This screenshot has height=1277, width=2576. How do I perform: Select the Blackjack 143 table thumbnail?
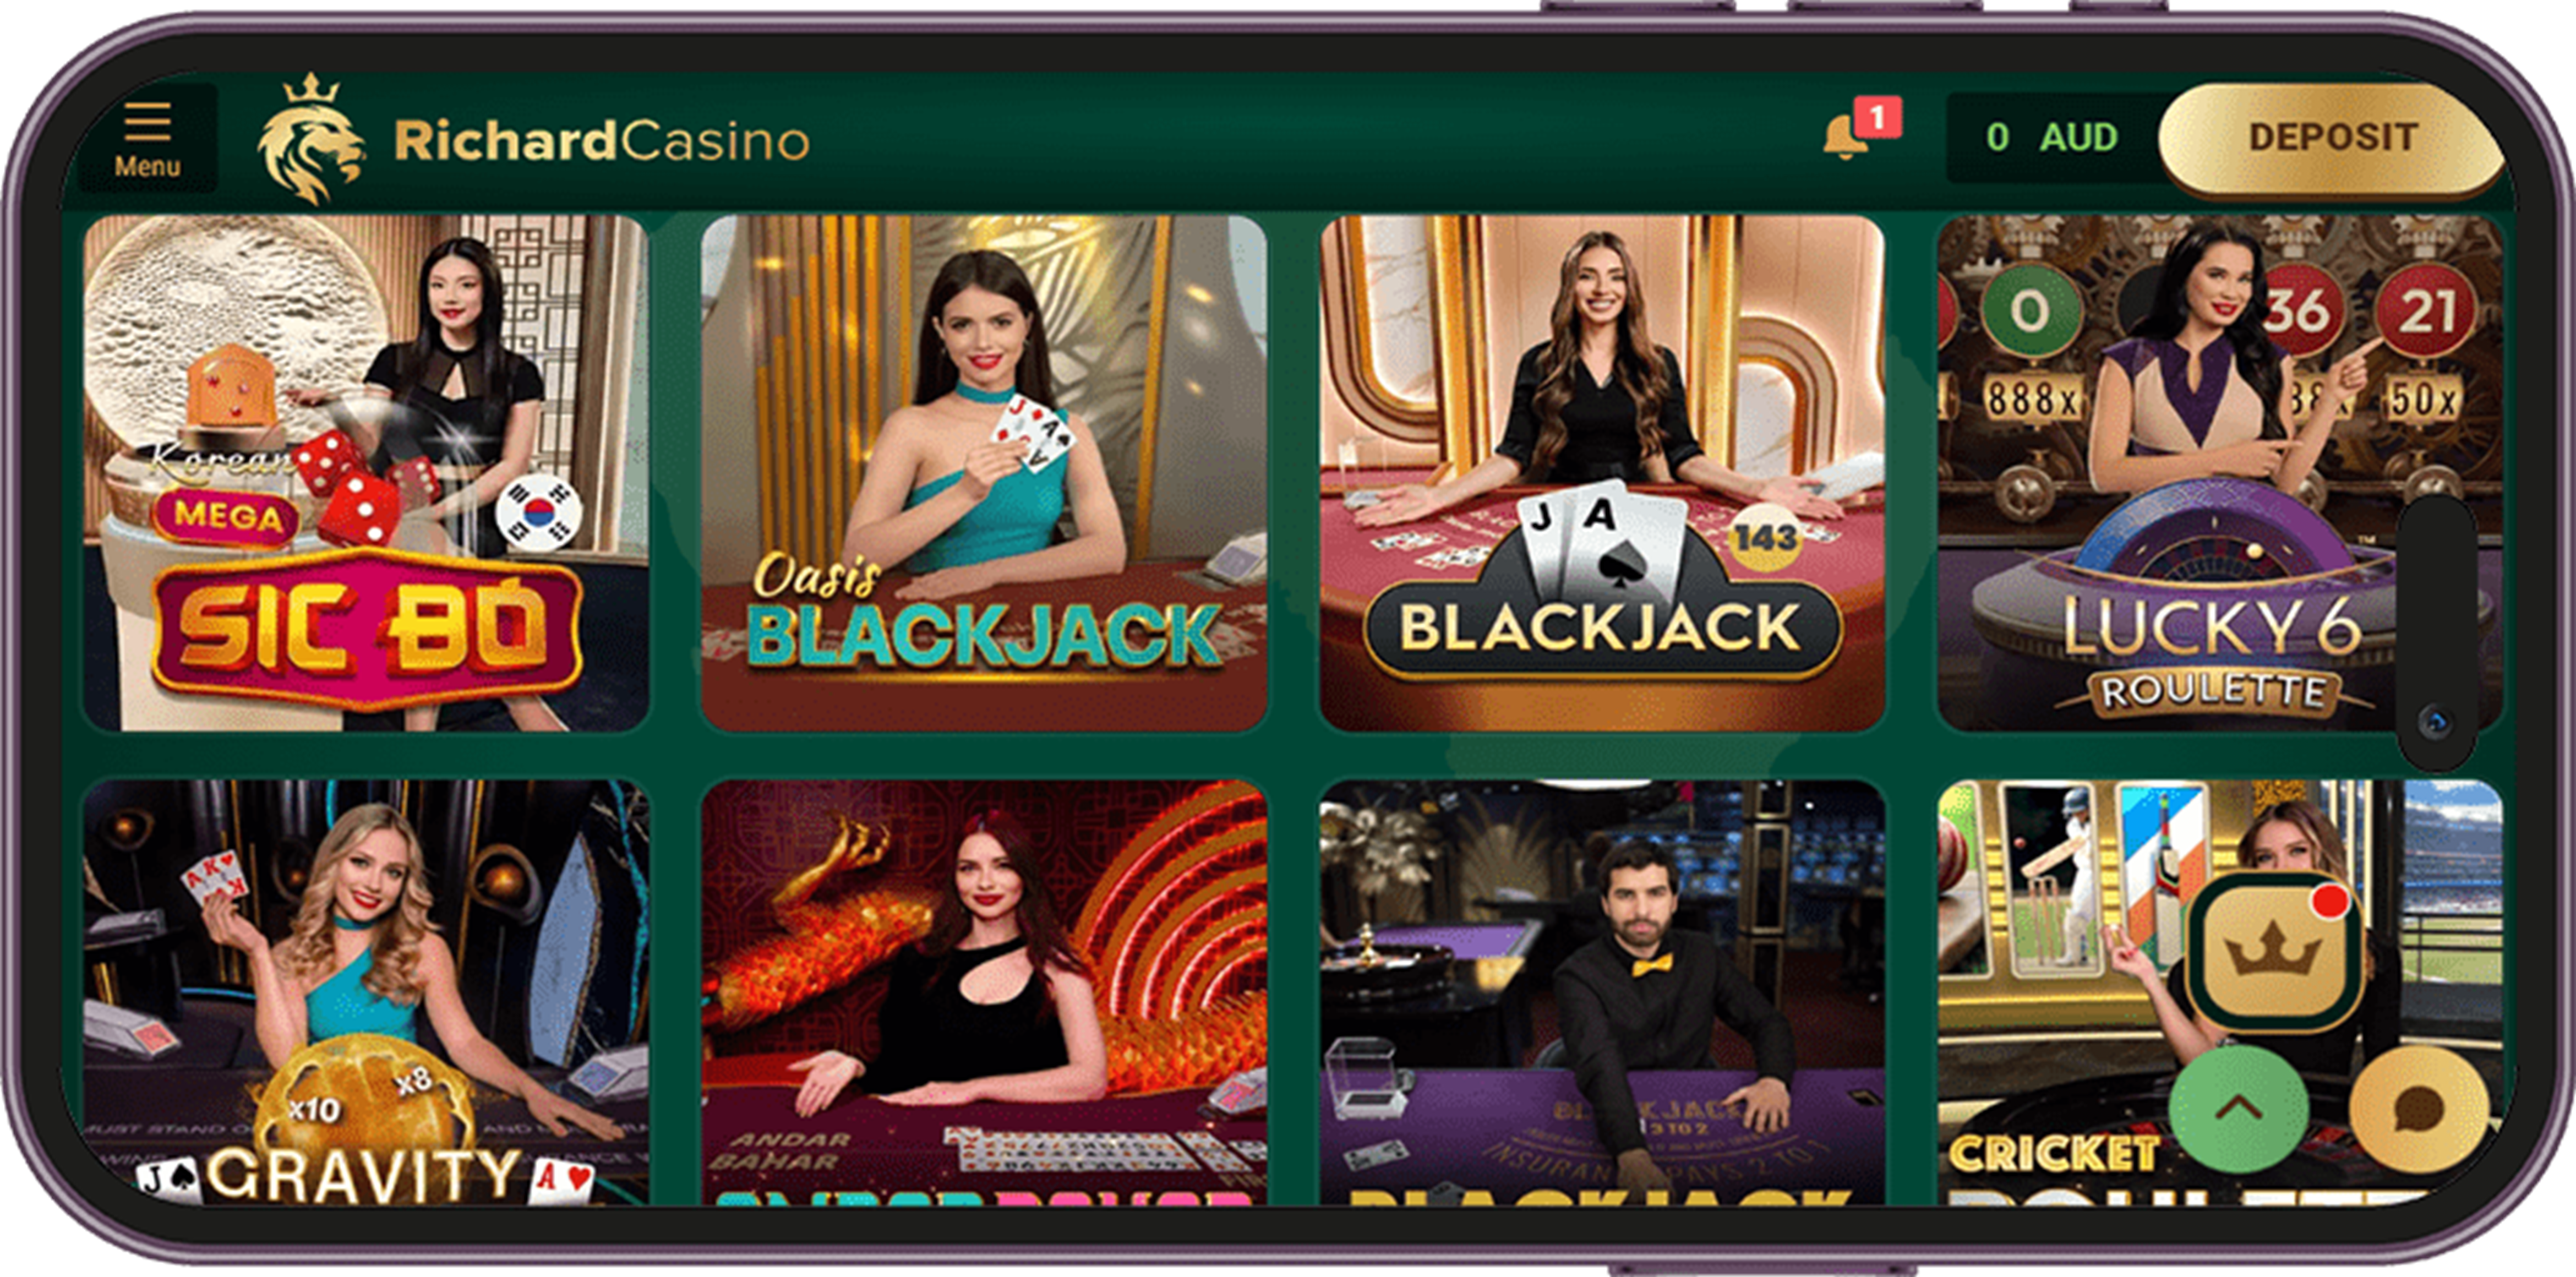[1602, 473]
